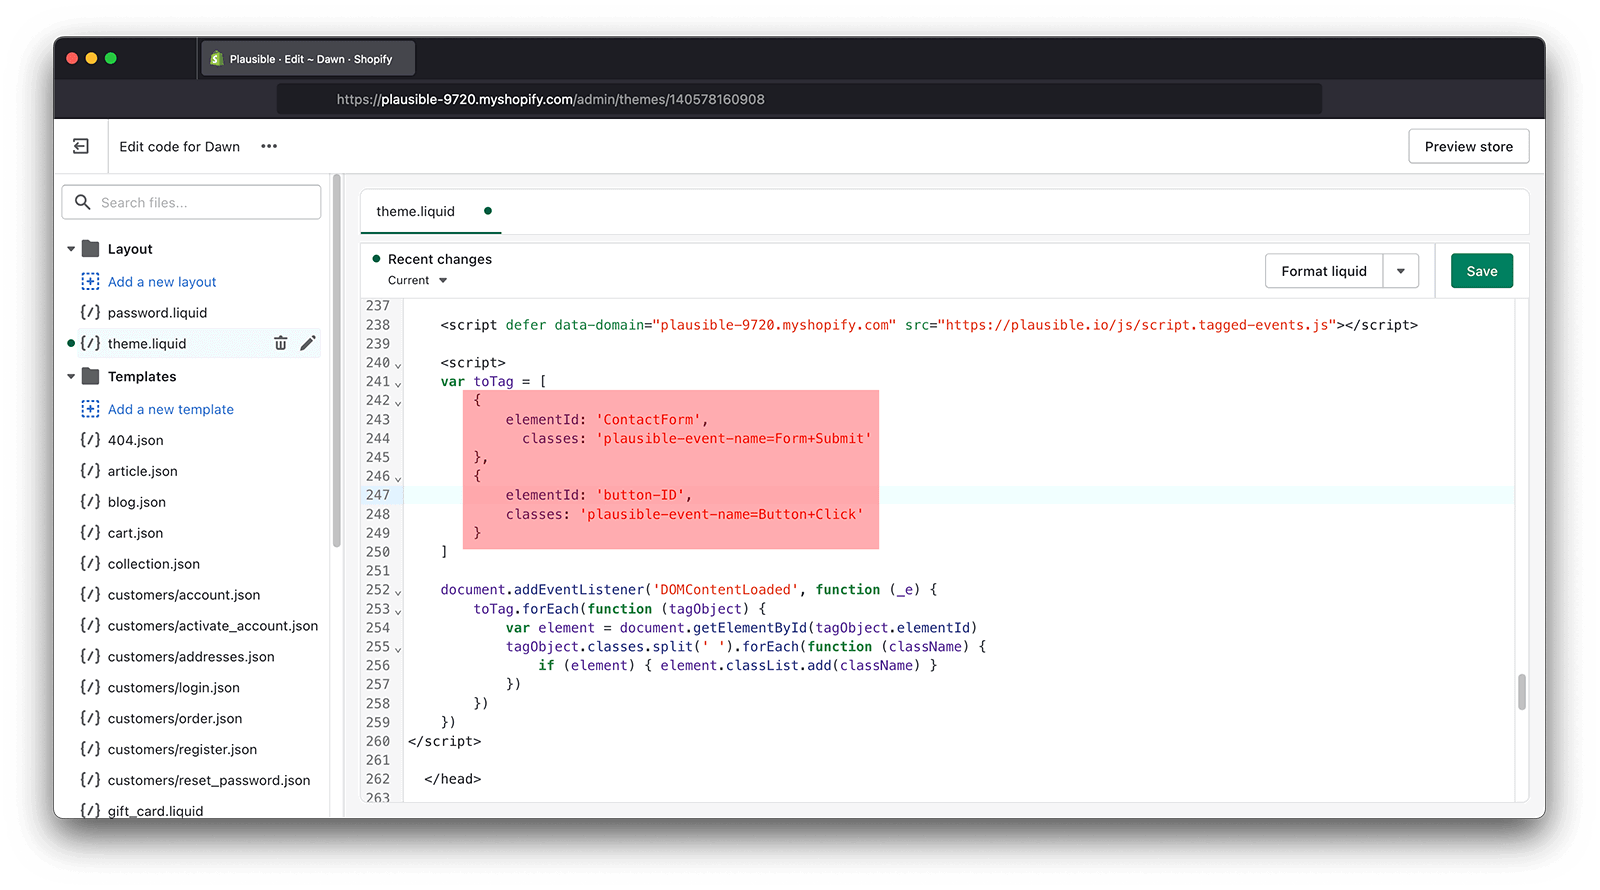Fold code block at line 252
Screen dimensions: 1600x890
coord(398,592)
